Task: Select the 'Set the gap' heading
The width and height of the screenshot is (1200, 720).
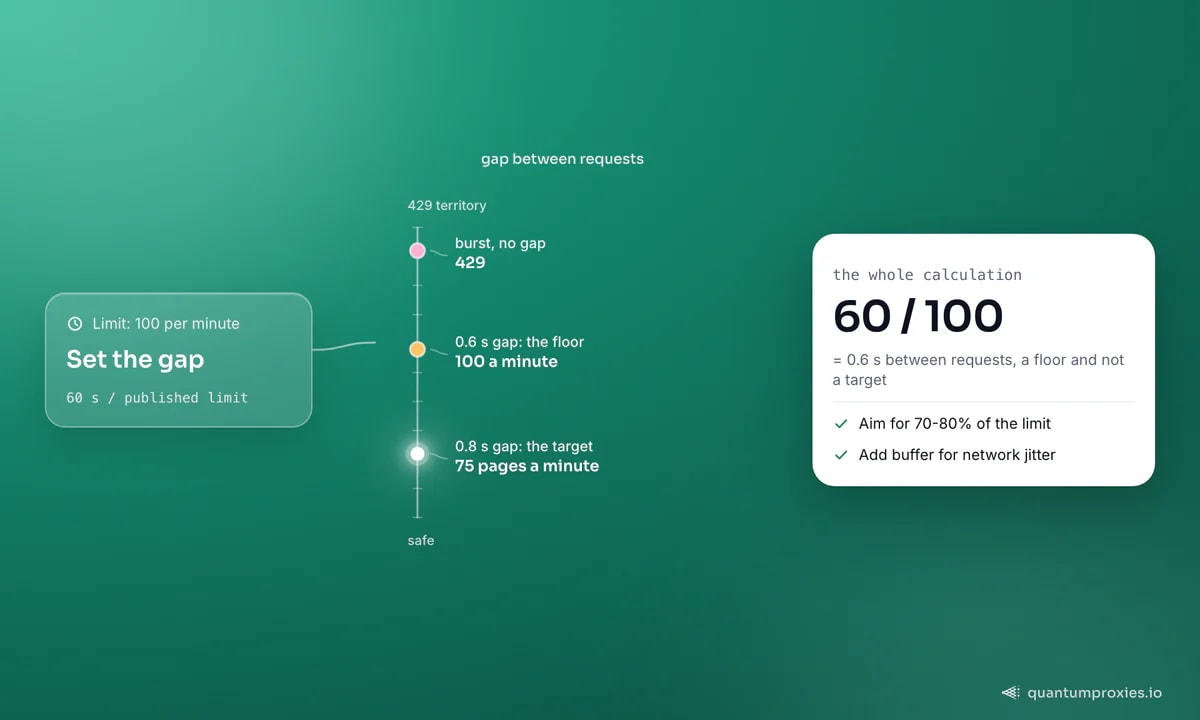Action: click(x=135, y=359)
